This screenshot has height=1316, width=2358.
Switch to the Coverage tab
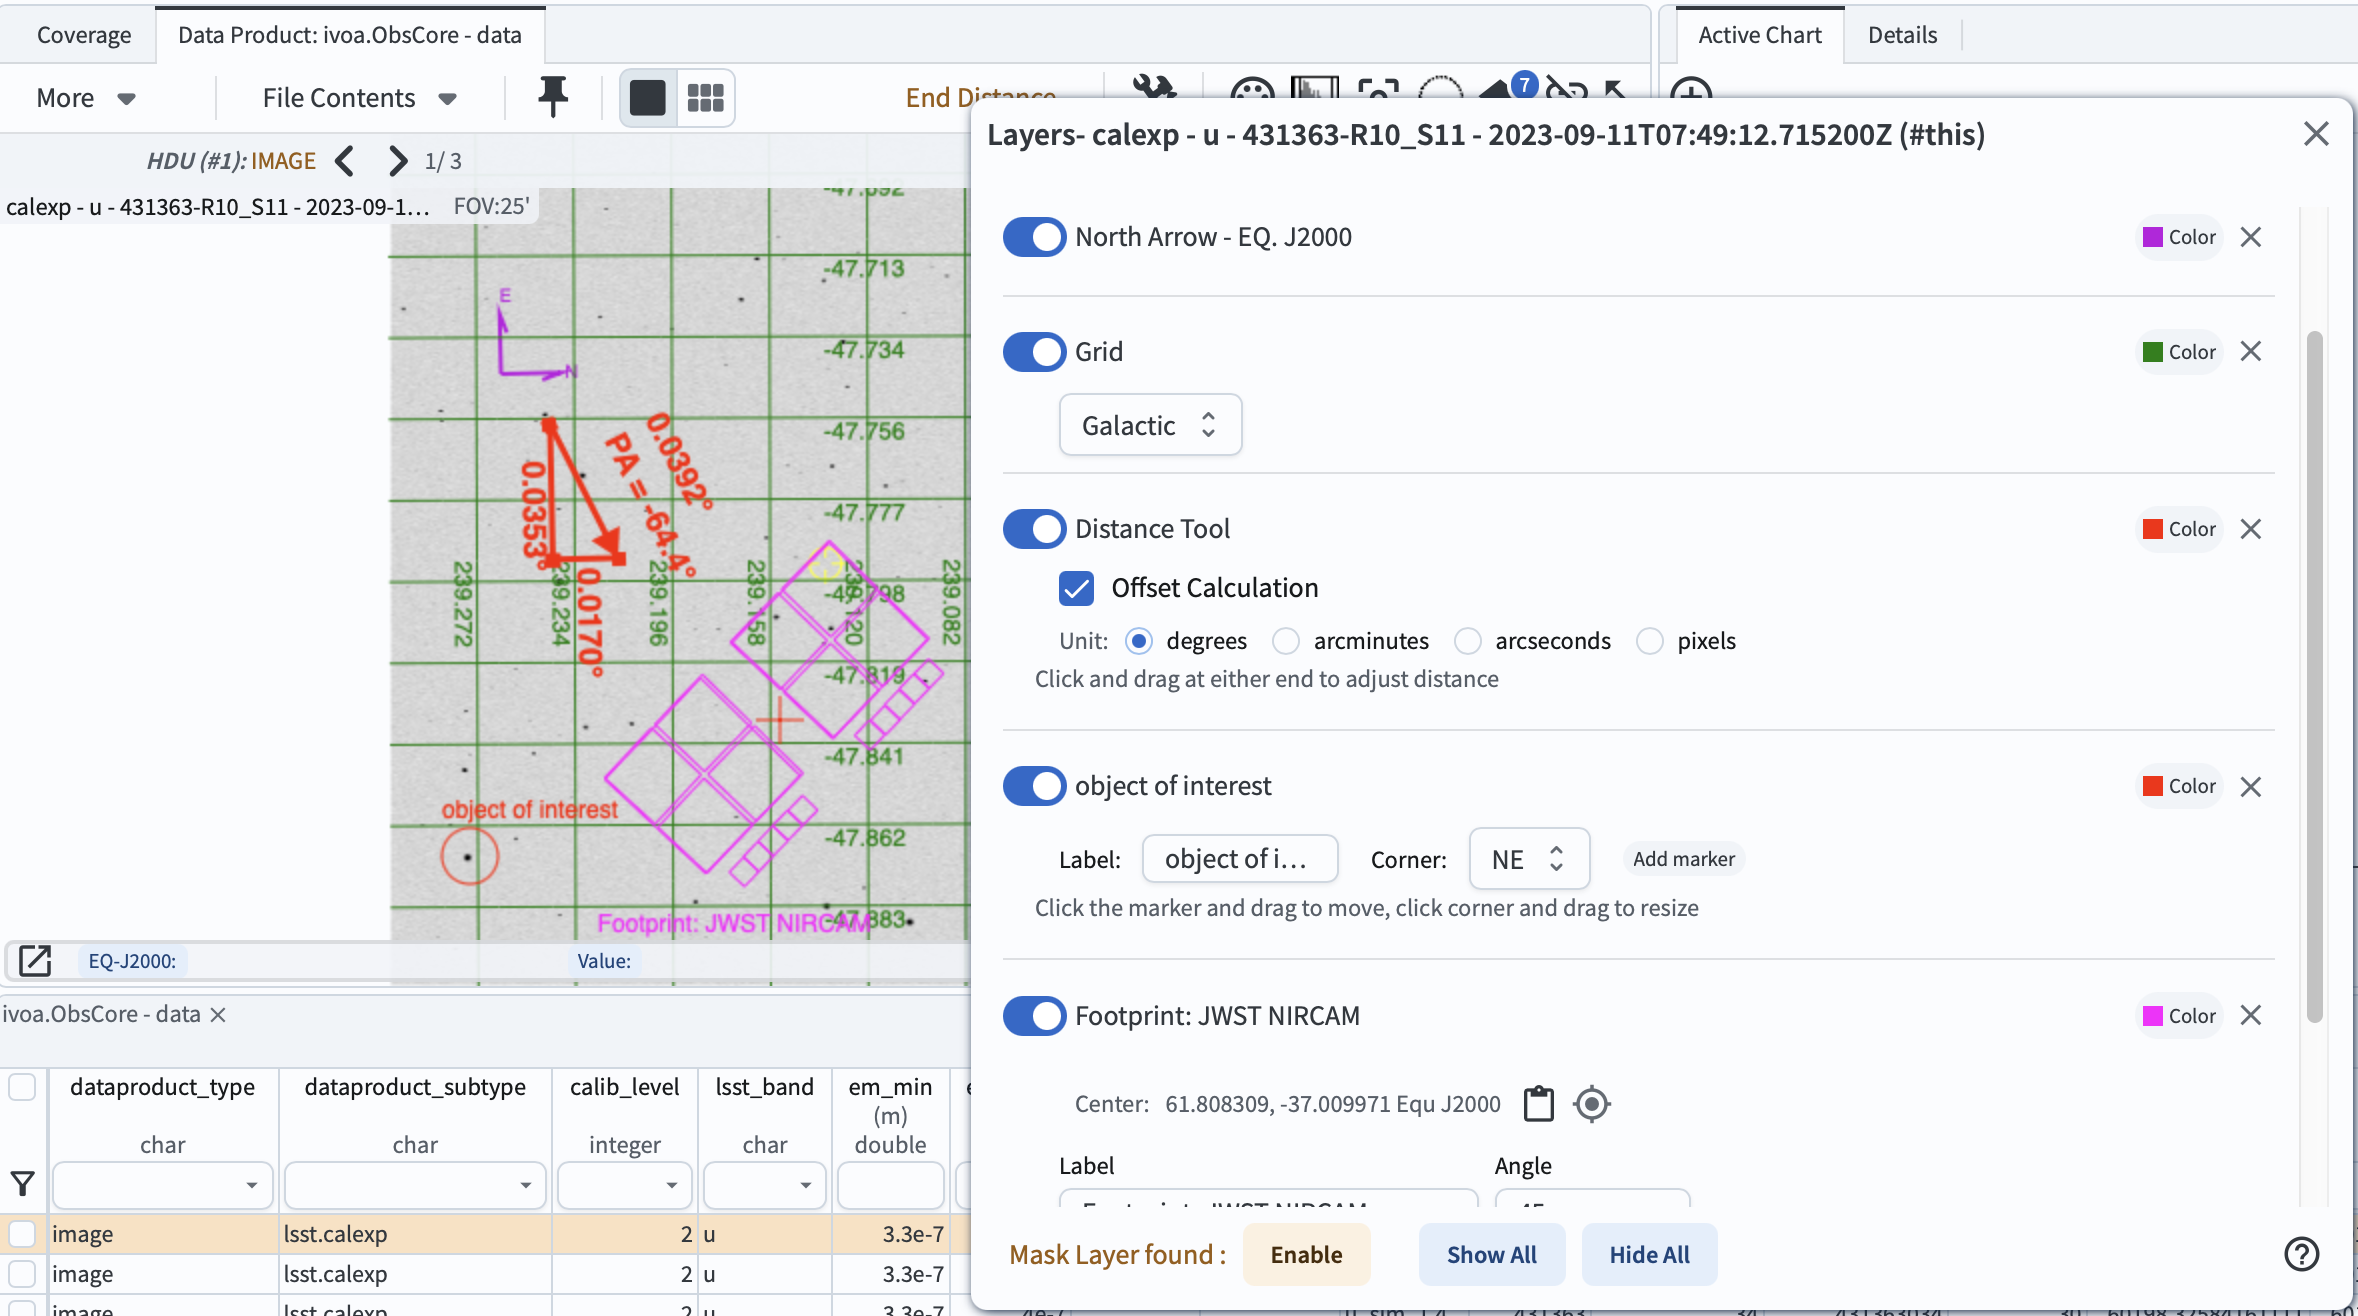tap(83, 34)
